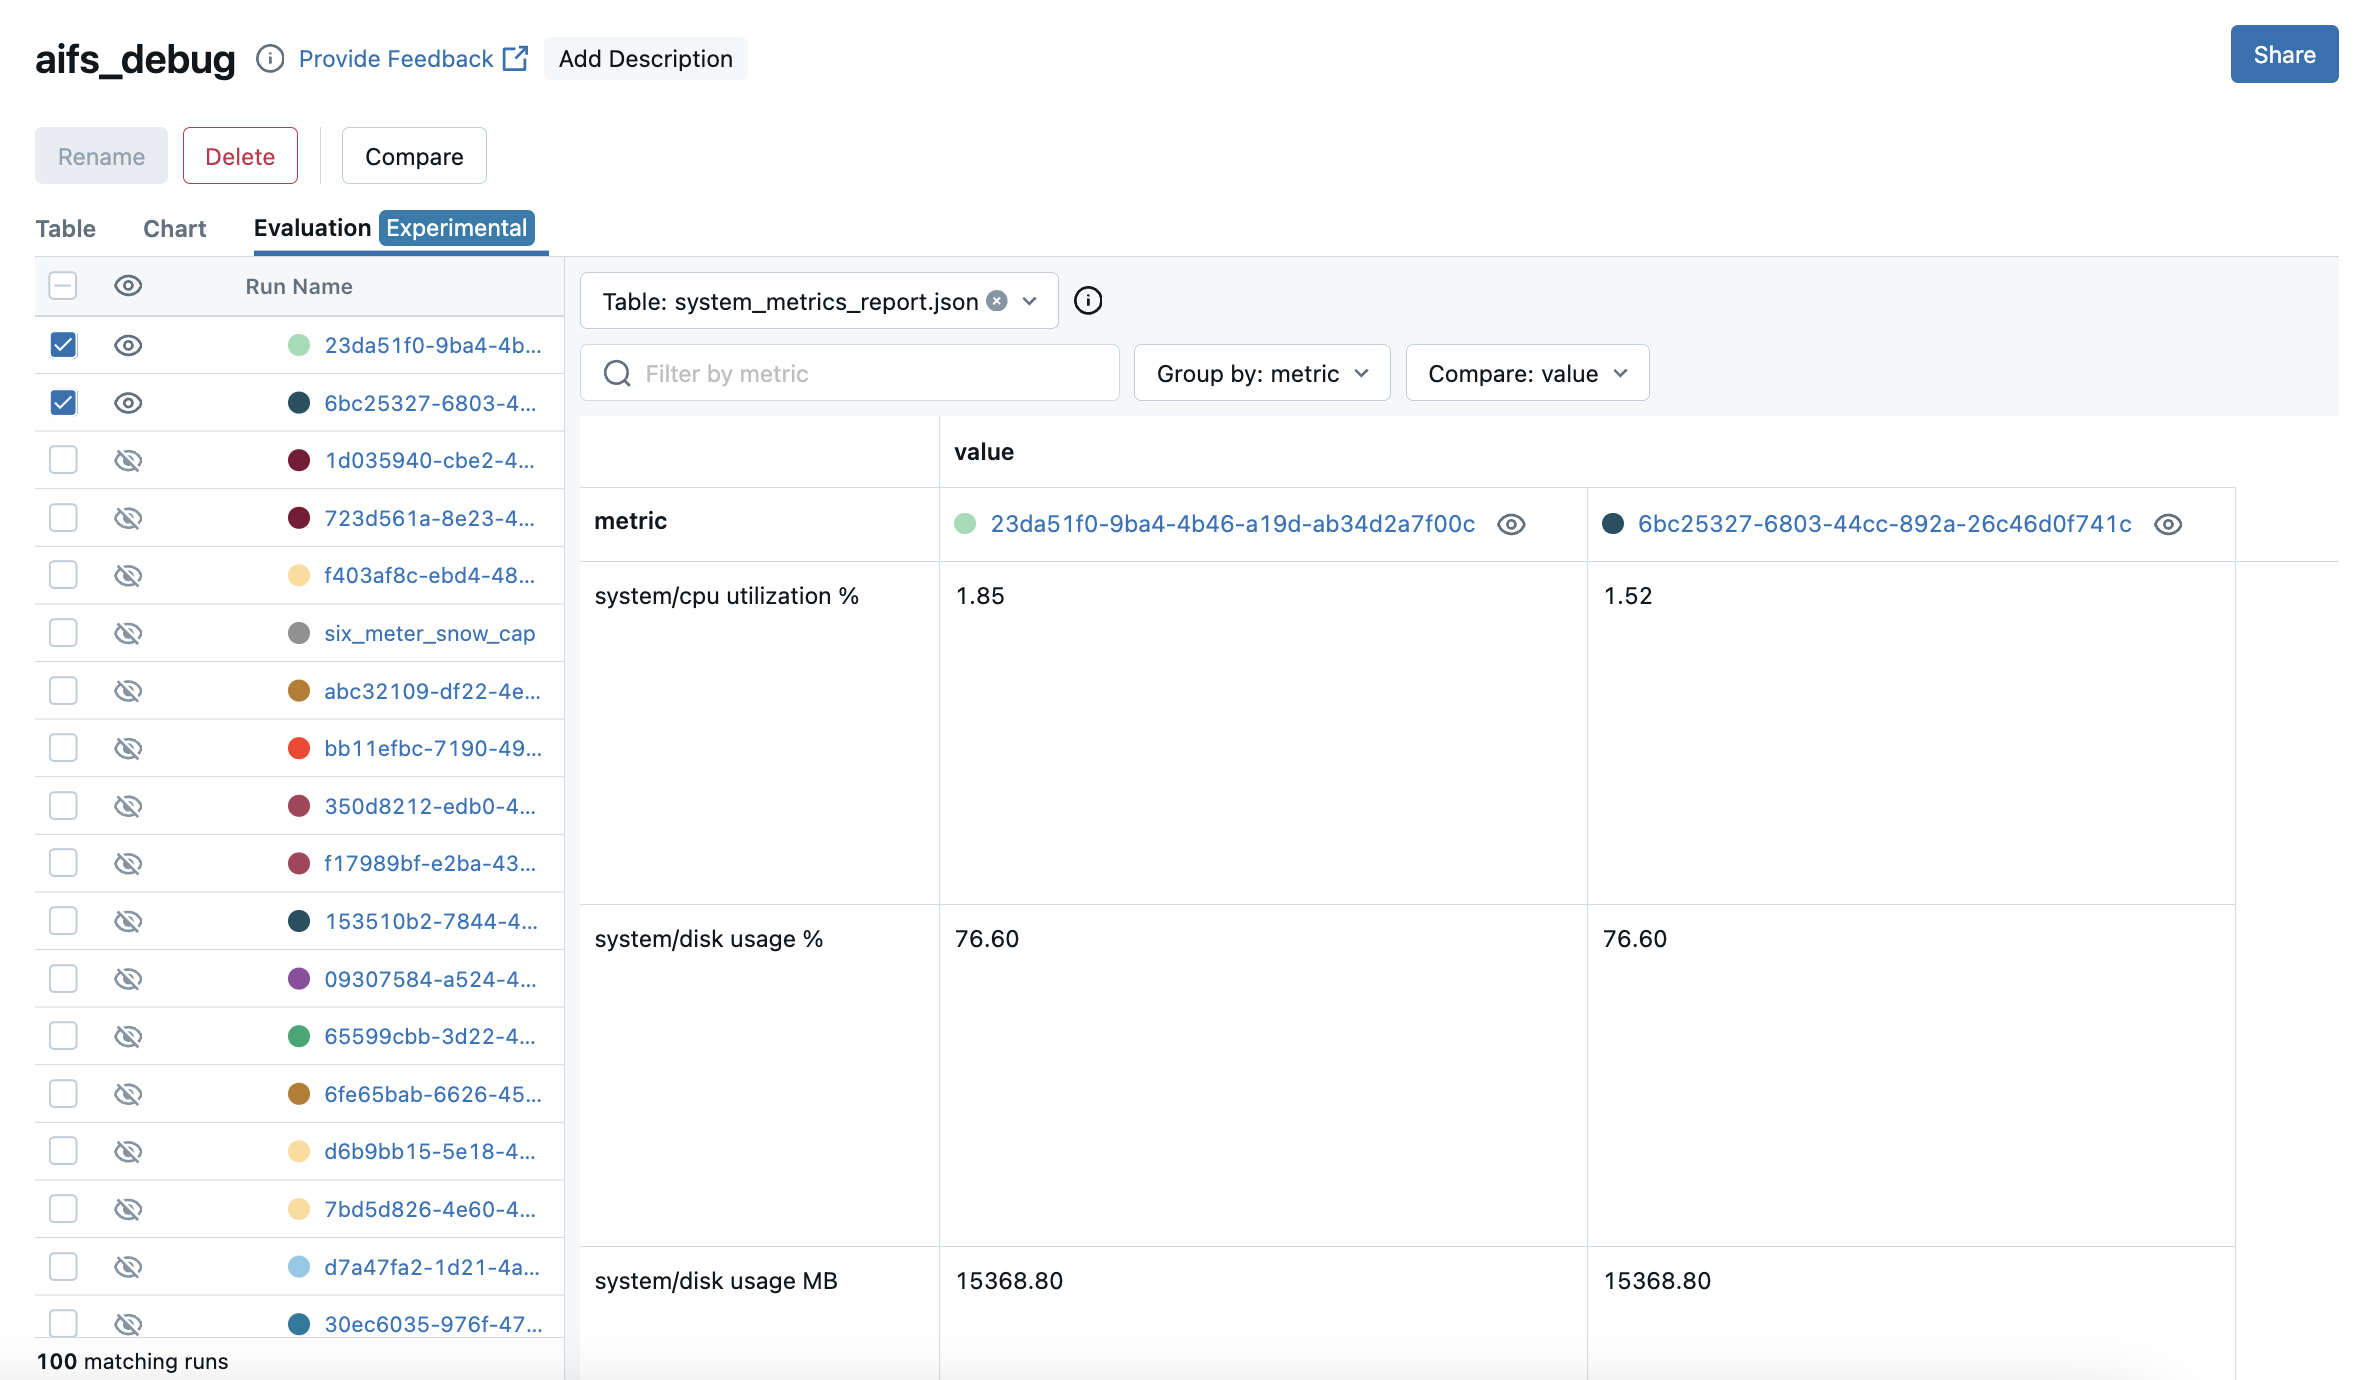Image resolution: width=2356 pixels, height=1380 pixels.
Task: Check the 65599cbb-3d22-4 run checkbox
Action: click(x=63, y=1036)
